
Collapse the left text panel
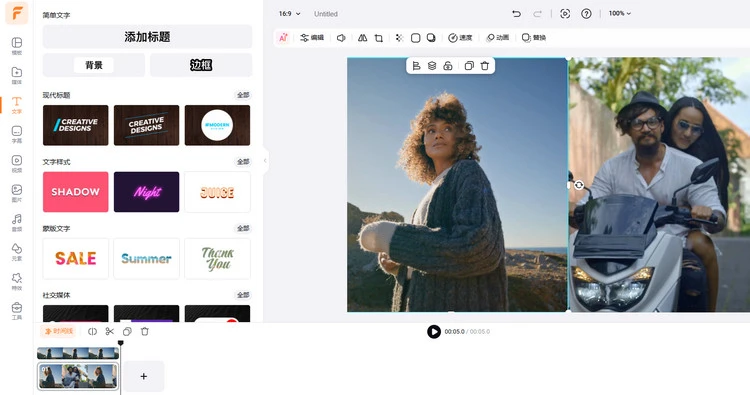click(x=265, y=161)
